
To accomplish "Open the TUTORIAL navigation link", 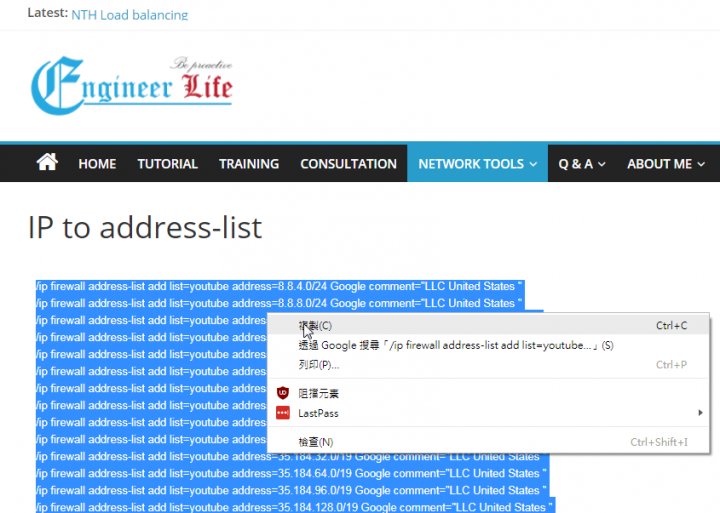I will [x=168, y=164].
